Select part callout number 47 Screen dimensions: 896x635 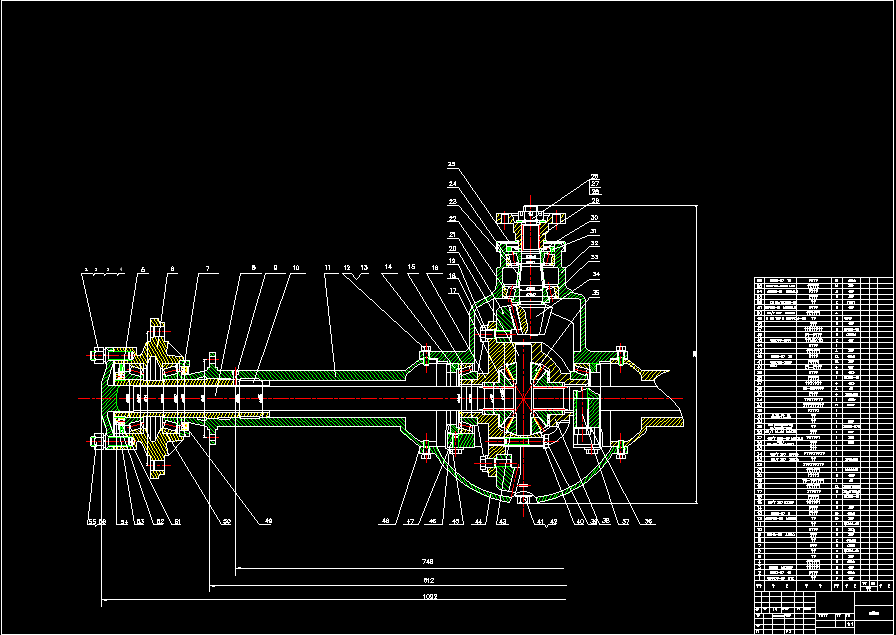click(410, 521)
